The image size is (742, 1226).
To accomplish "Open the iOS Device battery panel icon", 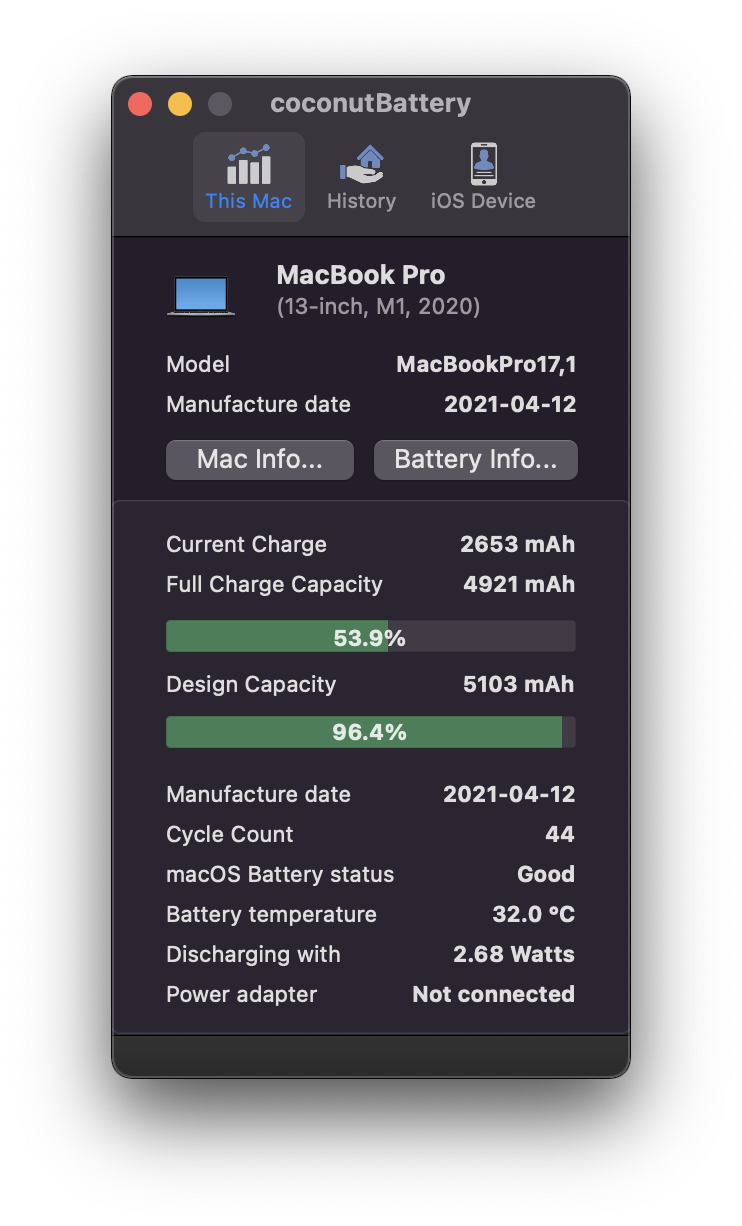I will [x=483, y=163].
